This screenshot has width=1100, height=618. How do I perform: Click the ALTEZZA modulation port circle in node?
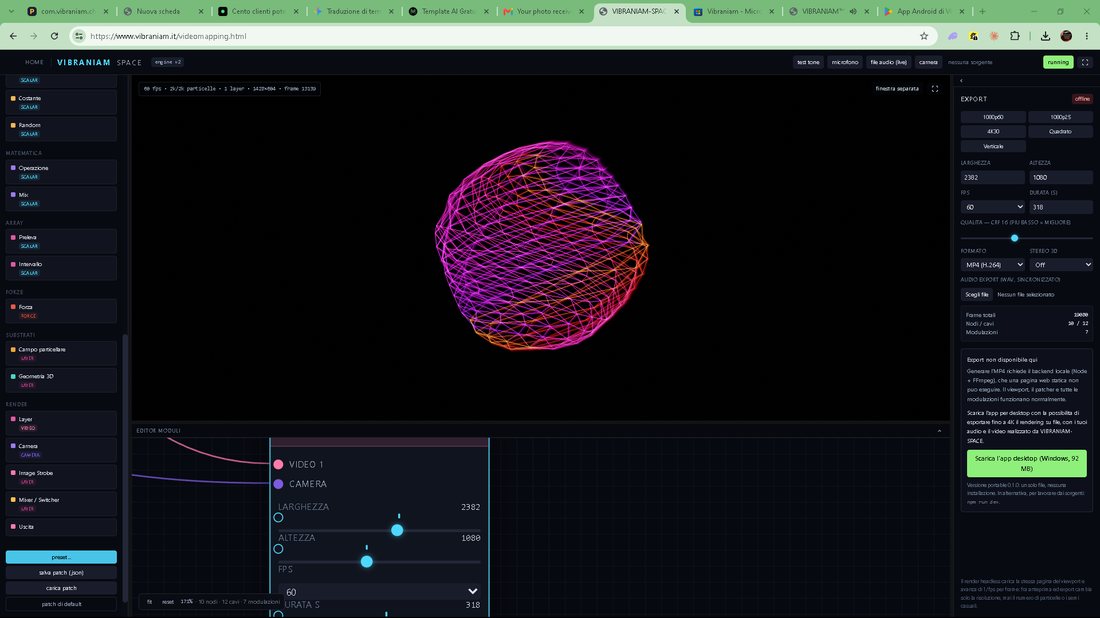tap(279, 549)
